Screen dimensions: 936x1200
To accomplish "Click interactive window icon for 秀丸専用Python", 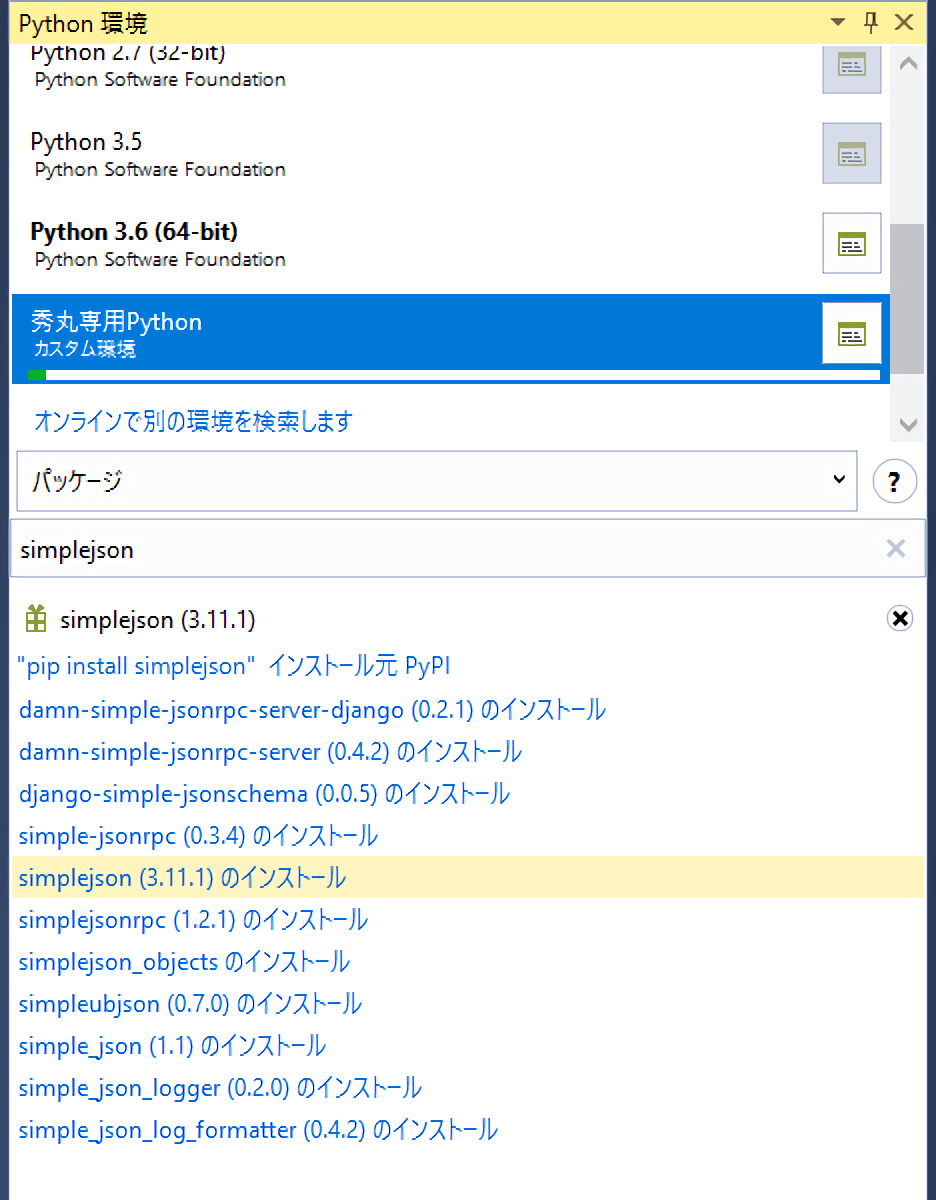I will [851, 333].
